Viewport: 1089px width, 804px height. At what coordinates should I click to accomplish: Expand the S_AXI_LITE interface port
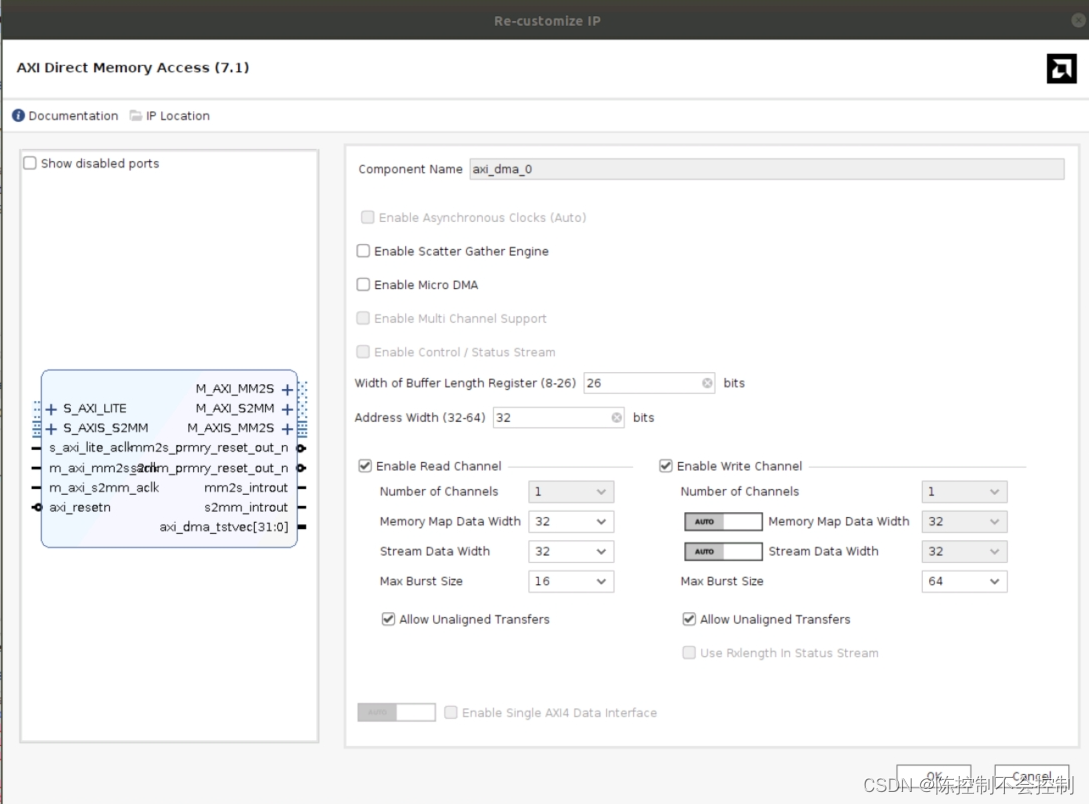coord(51,408)
